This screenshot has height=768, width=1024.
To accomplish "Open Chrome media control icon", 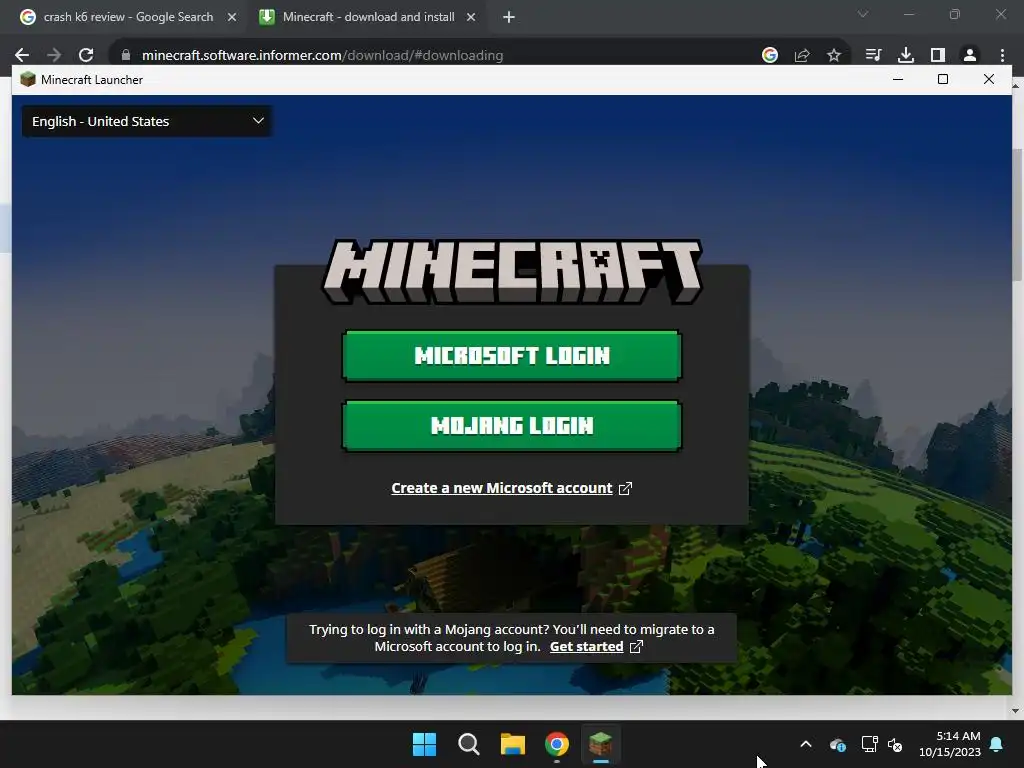I will (x=873, y=55).
